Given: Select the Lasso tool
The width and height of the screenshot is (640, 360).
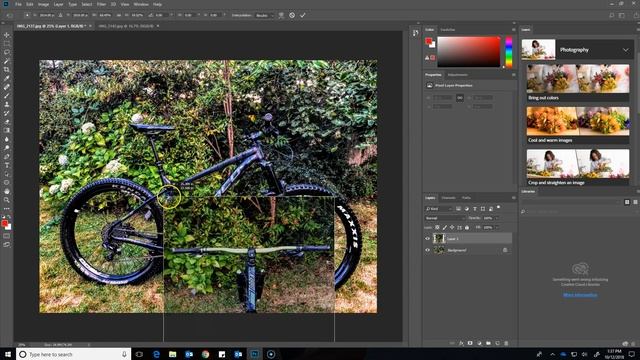Looking at the screenshot, I should tap(7, 52).
